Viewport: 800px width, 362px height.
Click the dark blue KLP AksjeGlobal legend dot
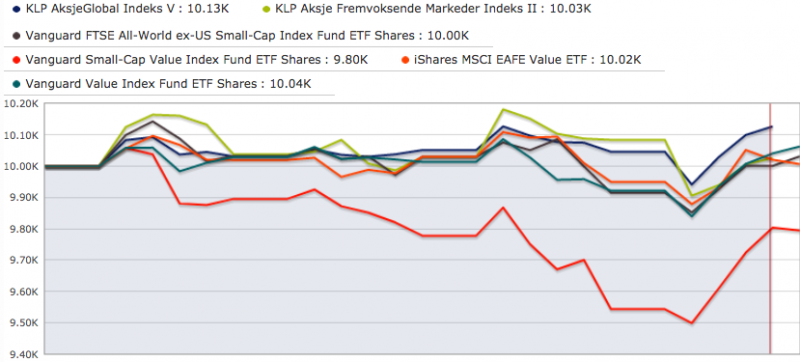click(16, 9)
